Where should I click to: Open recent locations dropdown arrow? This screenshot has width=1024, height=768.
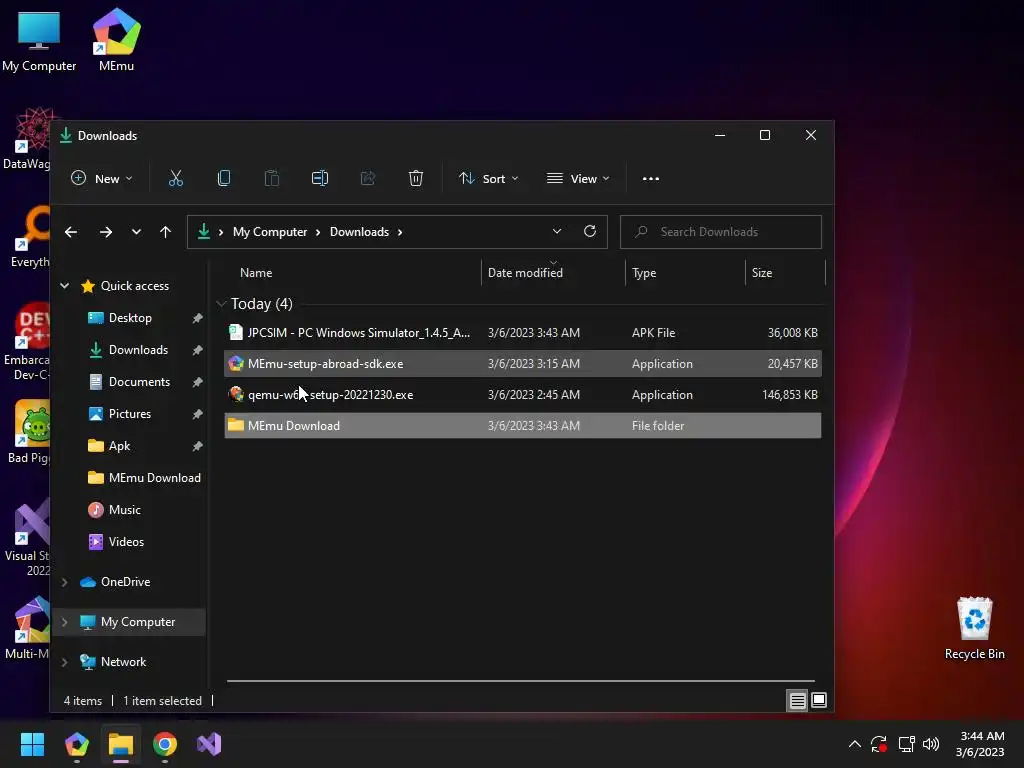[136, 232]
